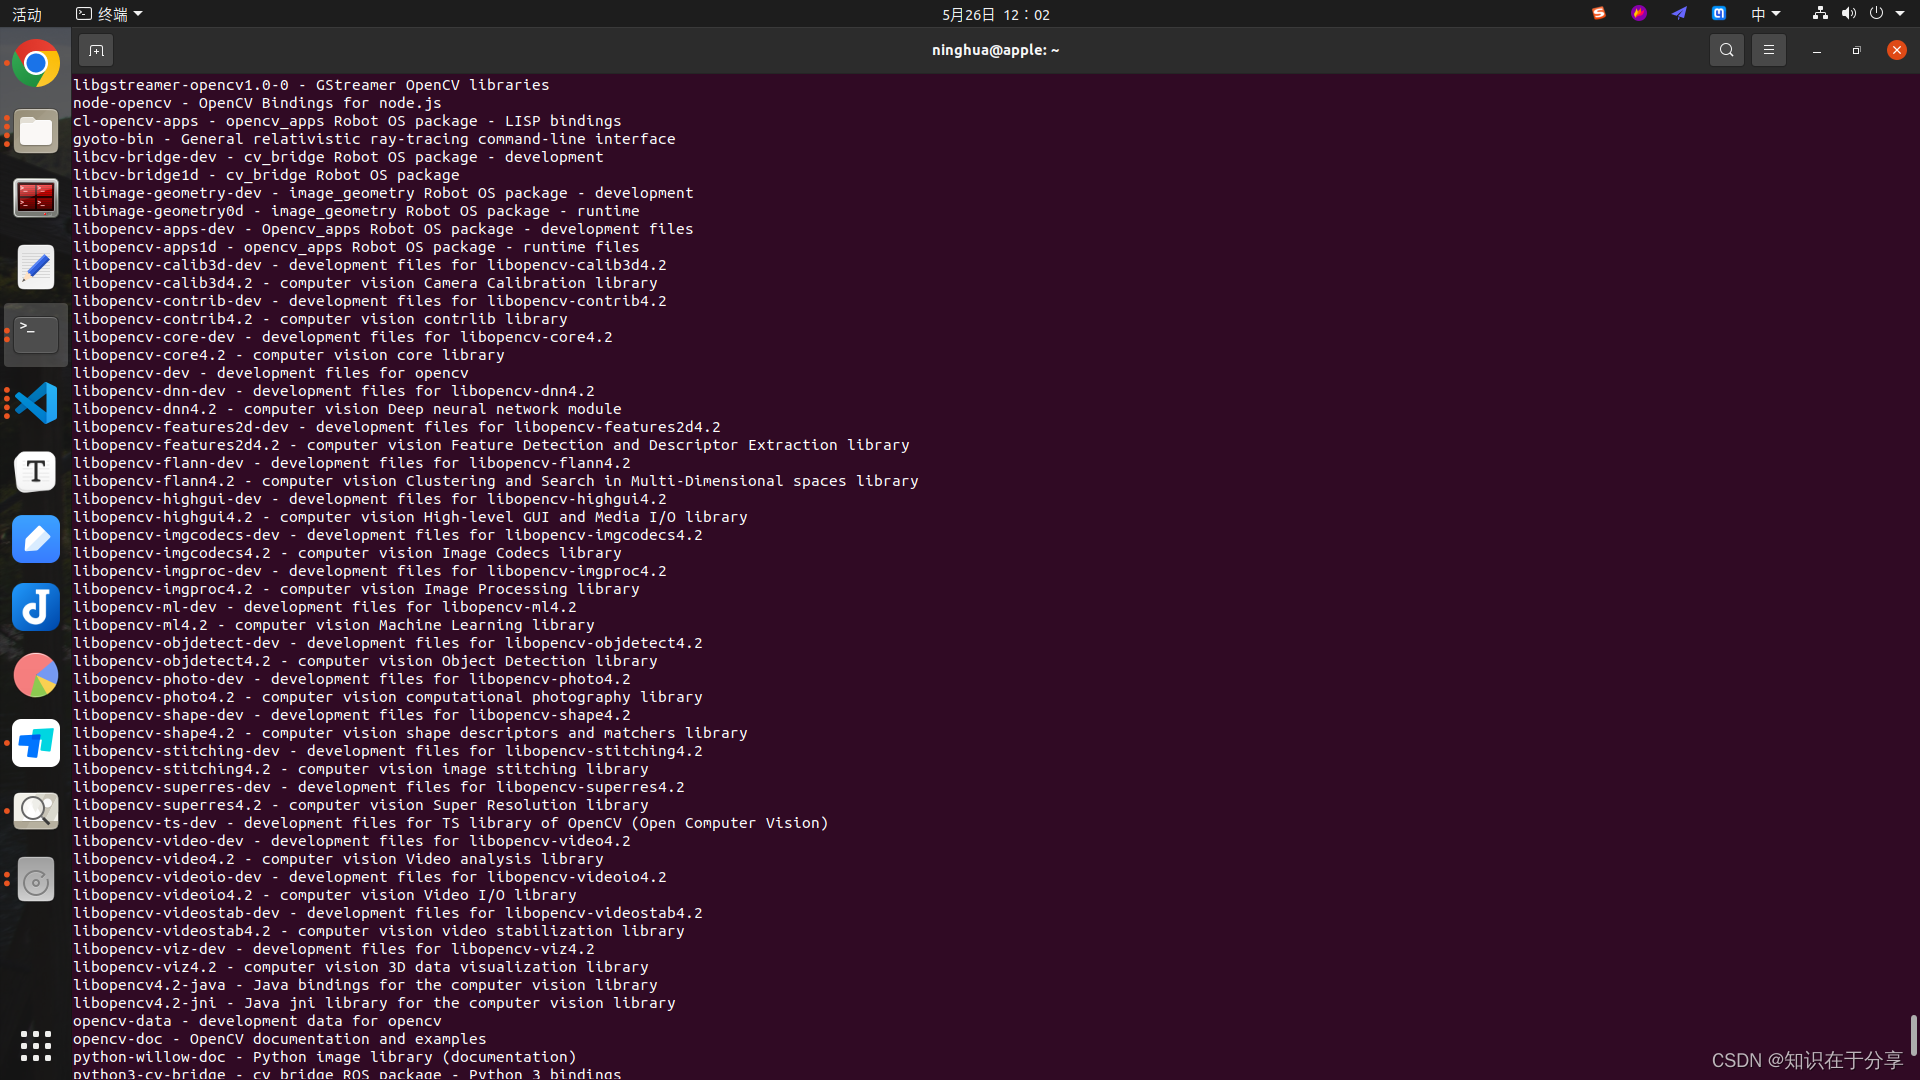Click the 'opencv-doc' documentation line

279,1039
